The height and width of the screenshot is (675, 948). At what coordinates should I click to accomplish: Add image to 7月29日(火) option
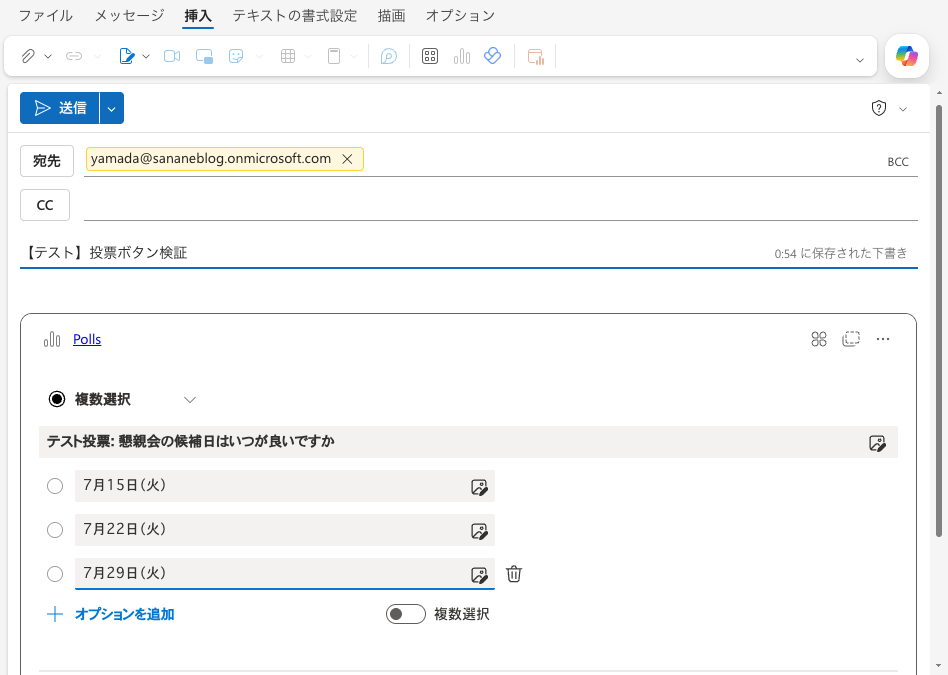(x=479, y=575)
